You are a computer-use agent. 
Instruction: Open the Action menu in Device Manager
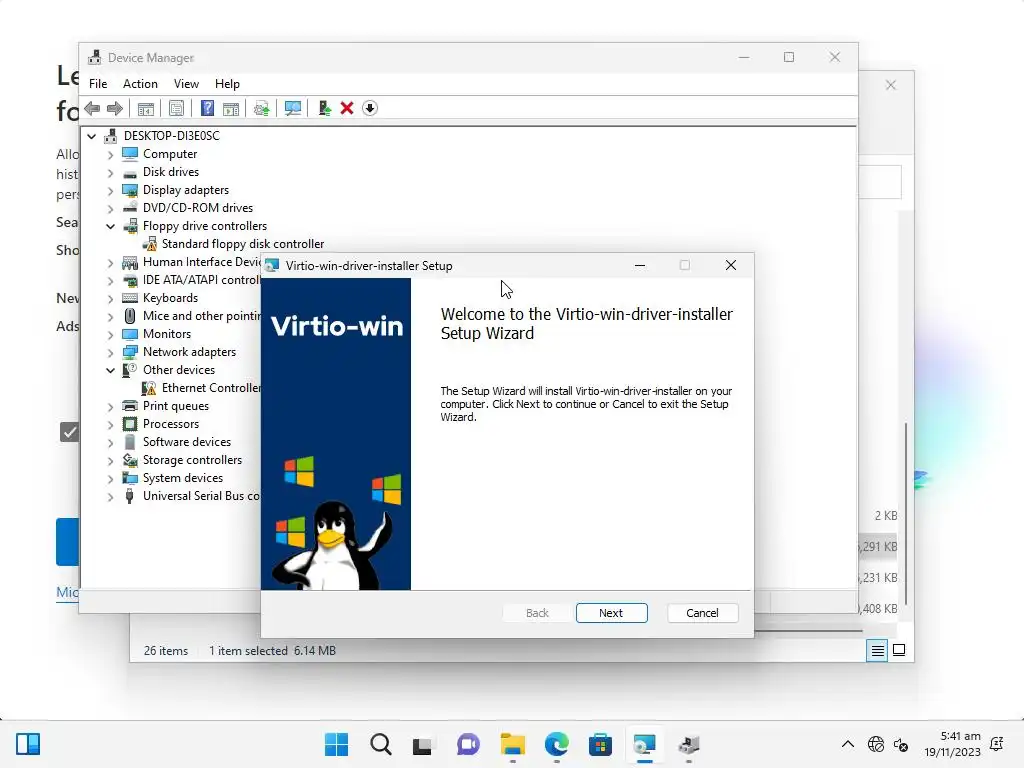click(x=140, y=84)
